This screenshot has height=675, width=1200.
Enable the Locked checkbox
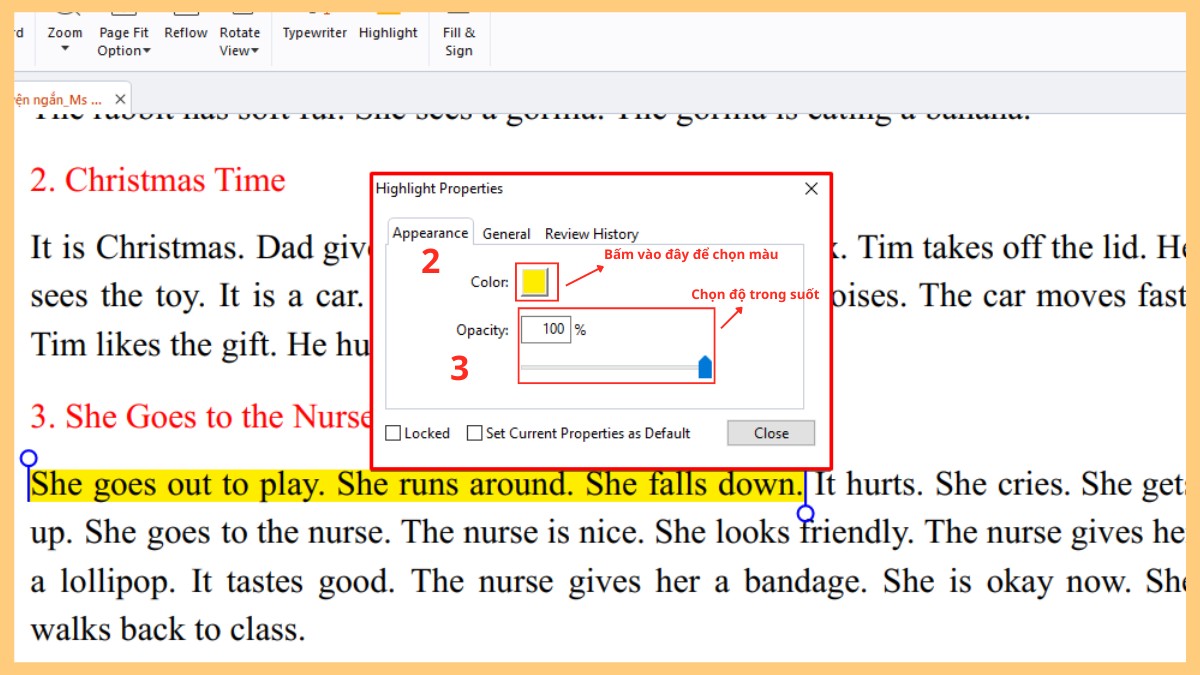(394, 434)
